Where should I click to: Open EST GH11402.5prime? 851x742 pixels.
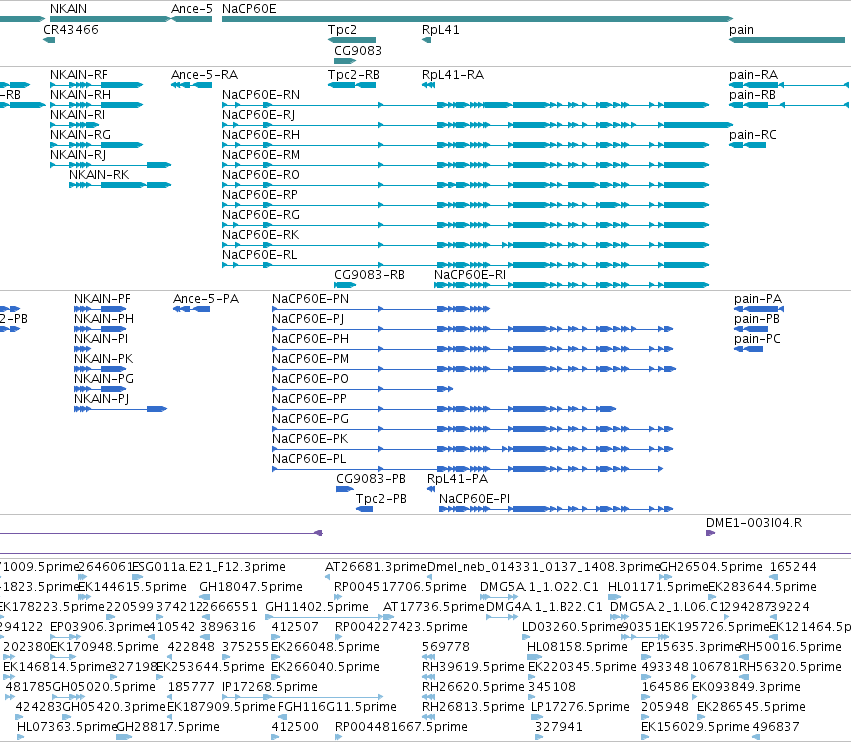(x=317, y=607)
